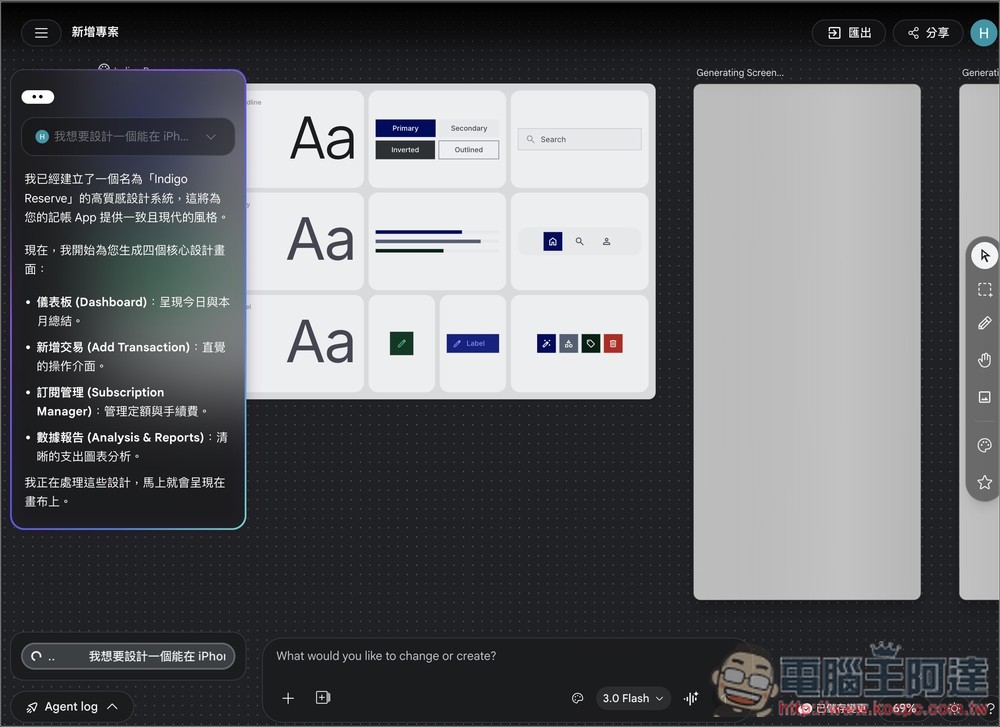The image size is (1000, 727).
Task: Click the home icon in nav sample
Action: (x=552, y=242)
